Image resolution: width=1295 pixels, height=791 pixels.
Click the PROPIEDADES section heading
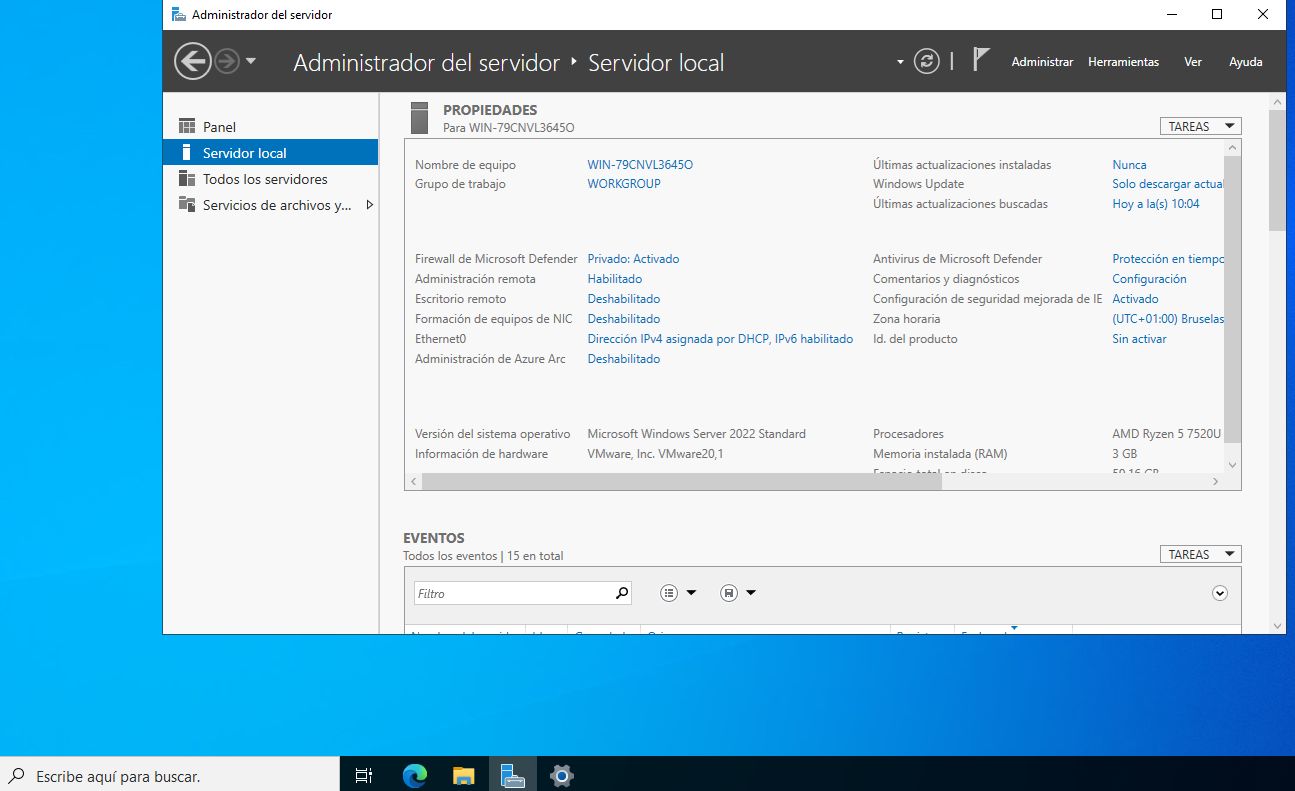(x=490, y=110)
